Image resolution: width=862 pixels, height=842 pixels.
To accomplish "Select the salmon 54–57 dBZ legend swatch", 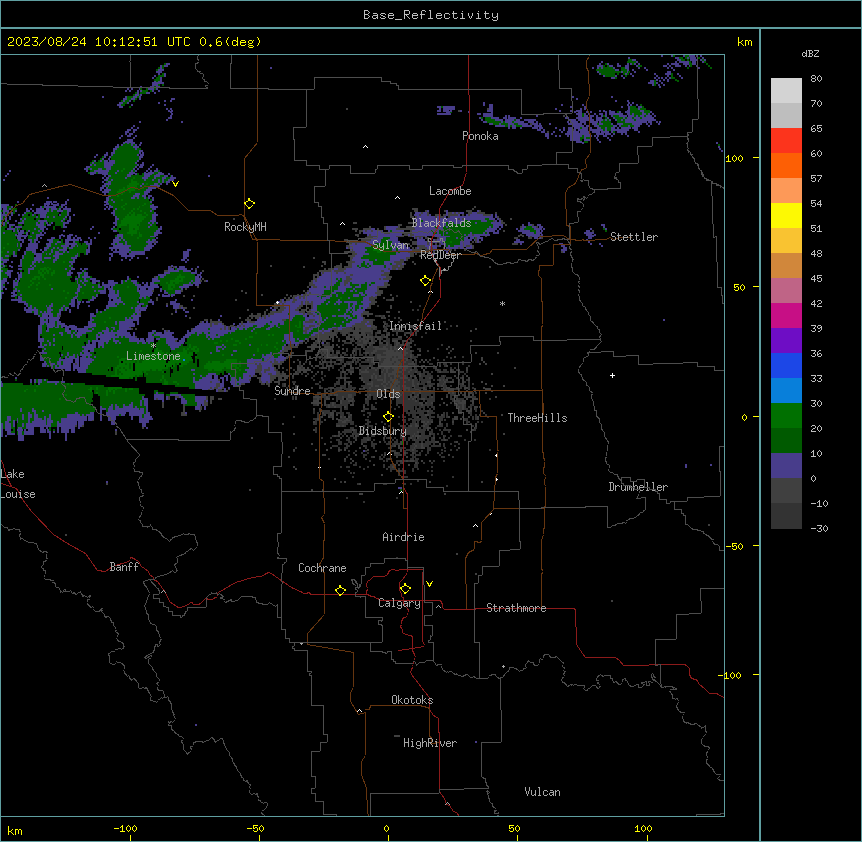I will pyautogui.click(x=786, y=190).
